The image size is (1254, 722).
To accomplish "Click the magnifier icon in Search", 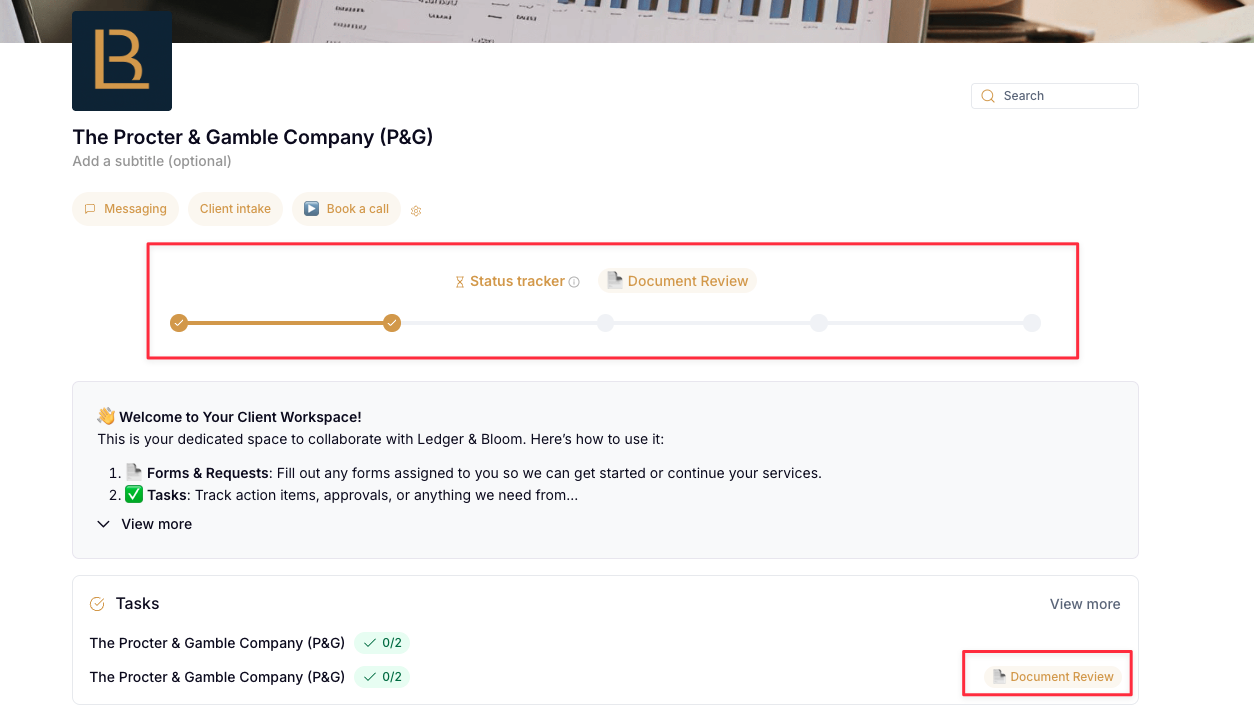I will click(x=988, y=96).
